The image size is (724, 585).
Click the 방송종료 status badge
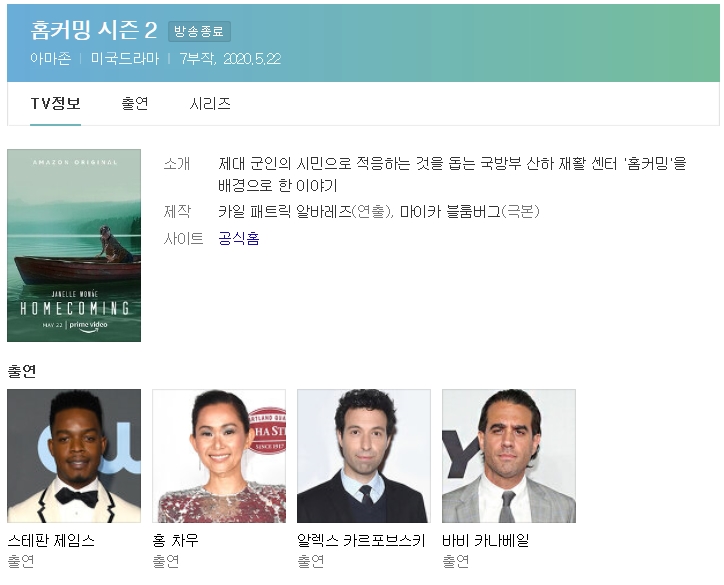coord(199,31)
